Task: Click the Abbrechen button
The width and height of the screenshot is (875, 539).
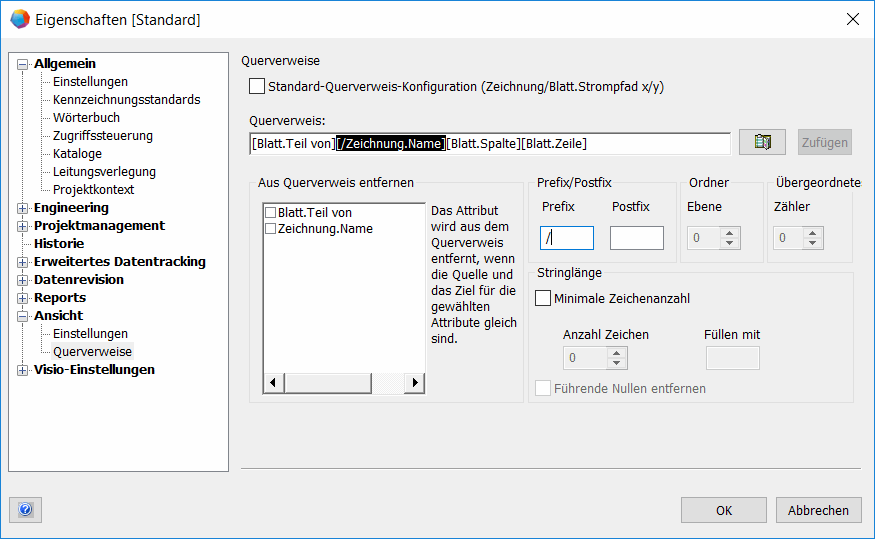Action: [817, 510]
